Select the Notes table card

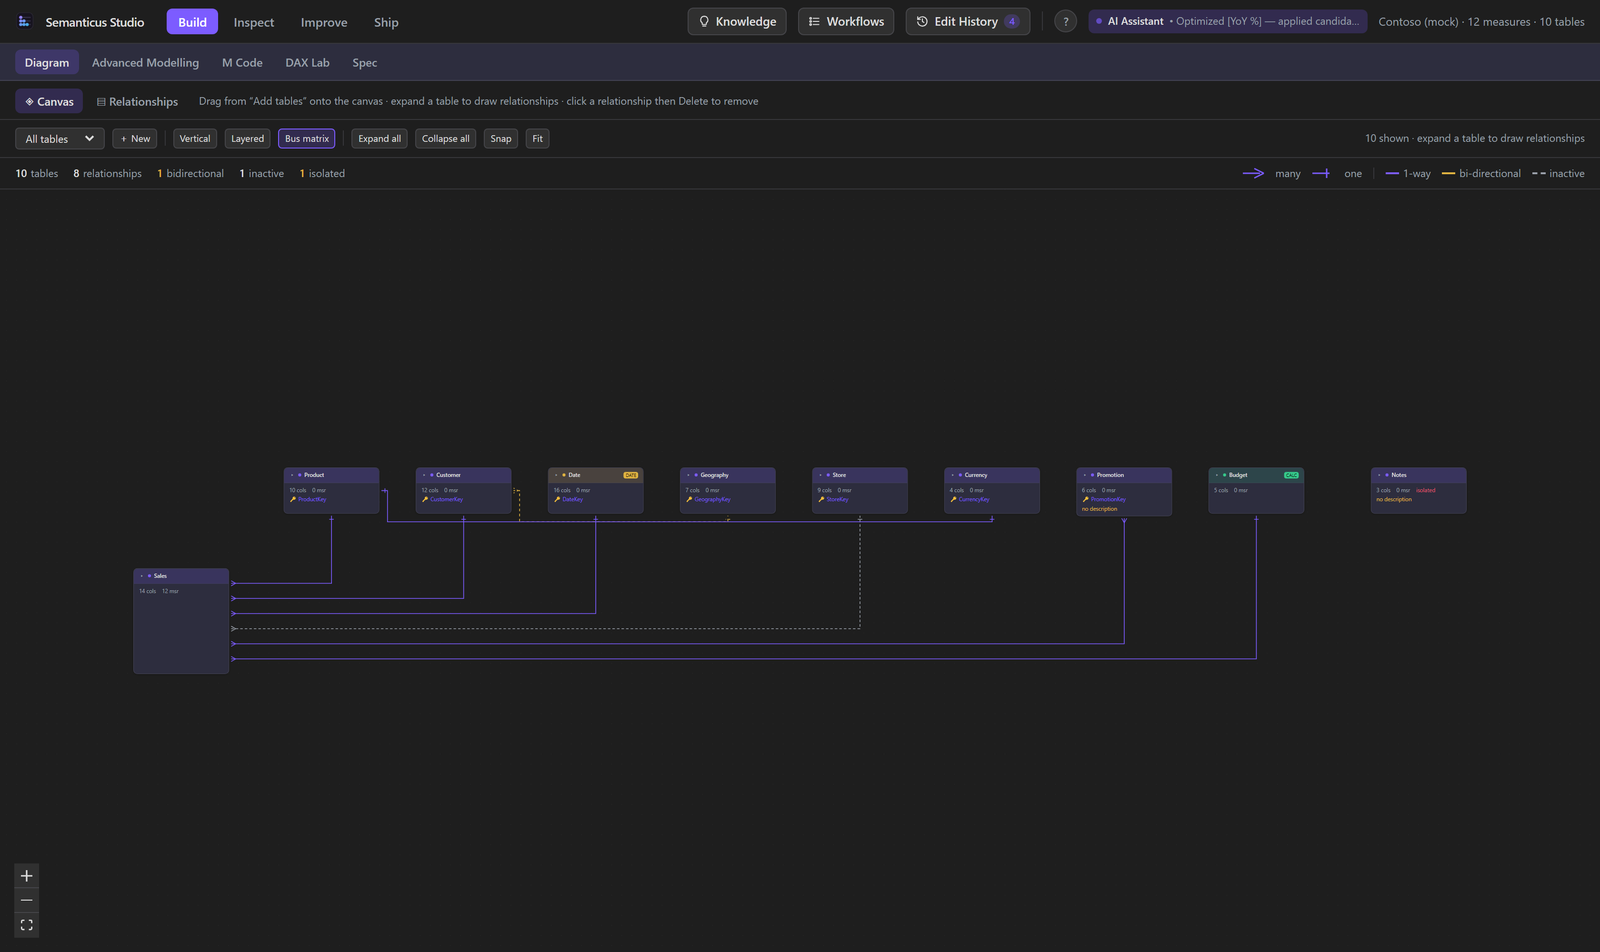pyautogui.click(x=1418, y=490)
